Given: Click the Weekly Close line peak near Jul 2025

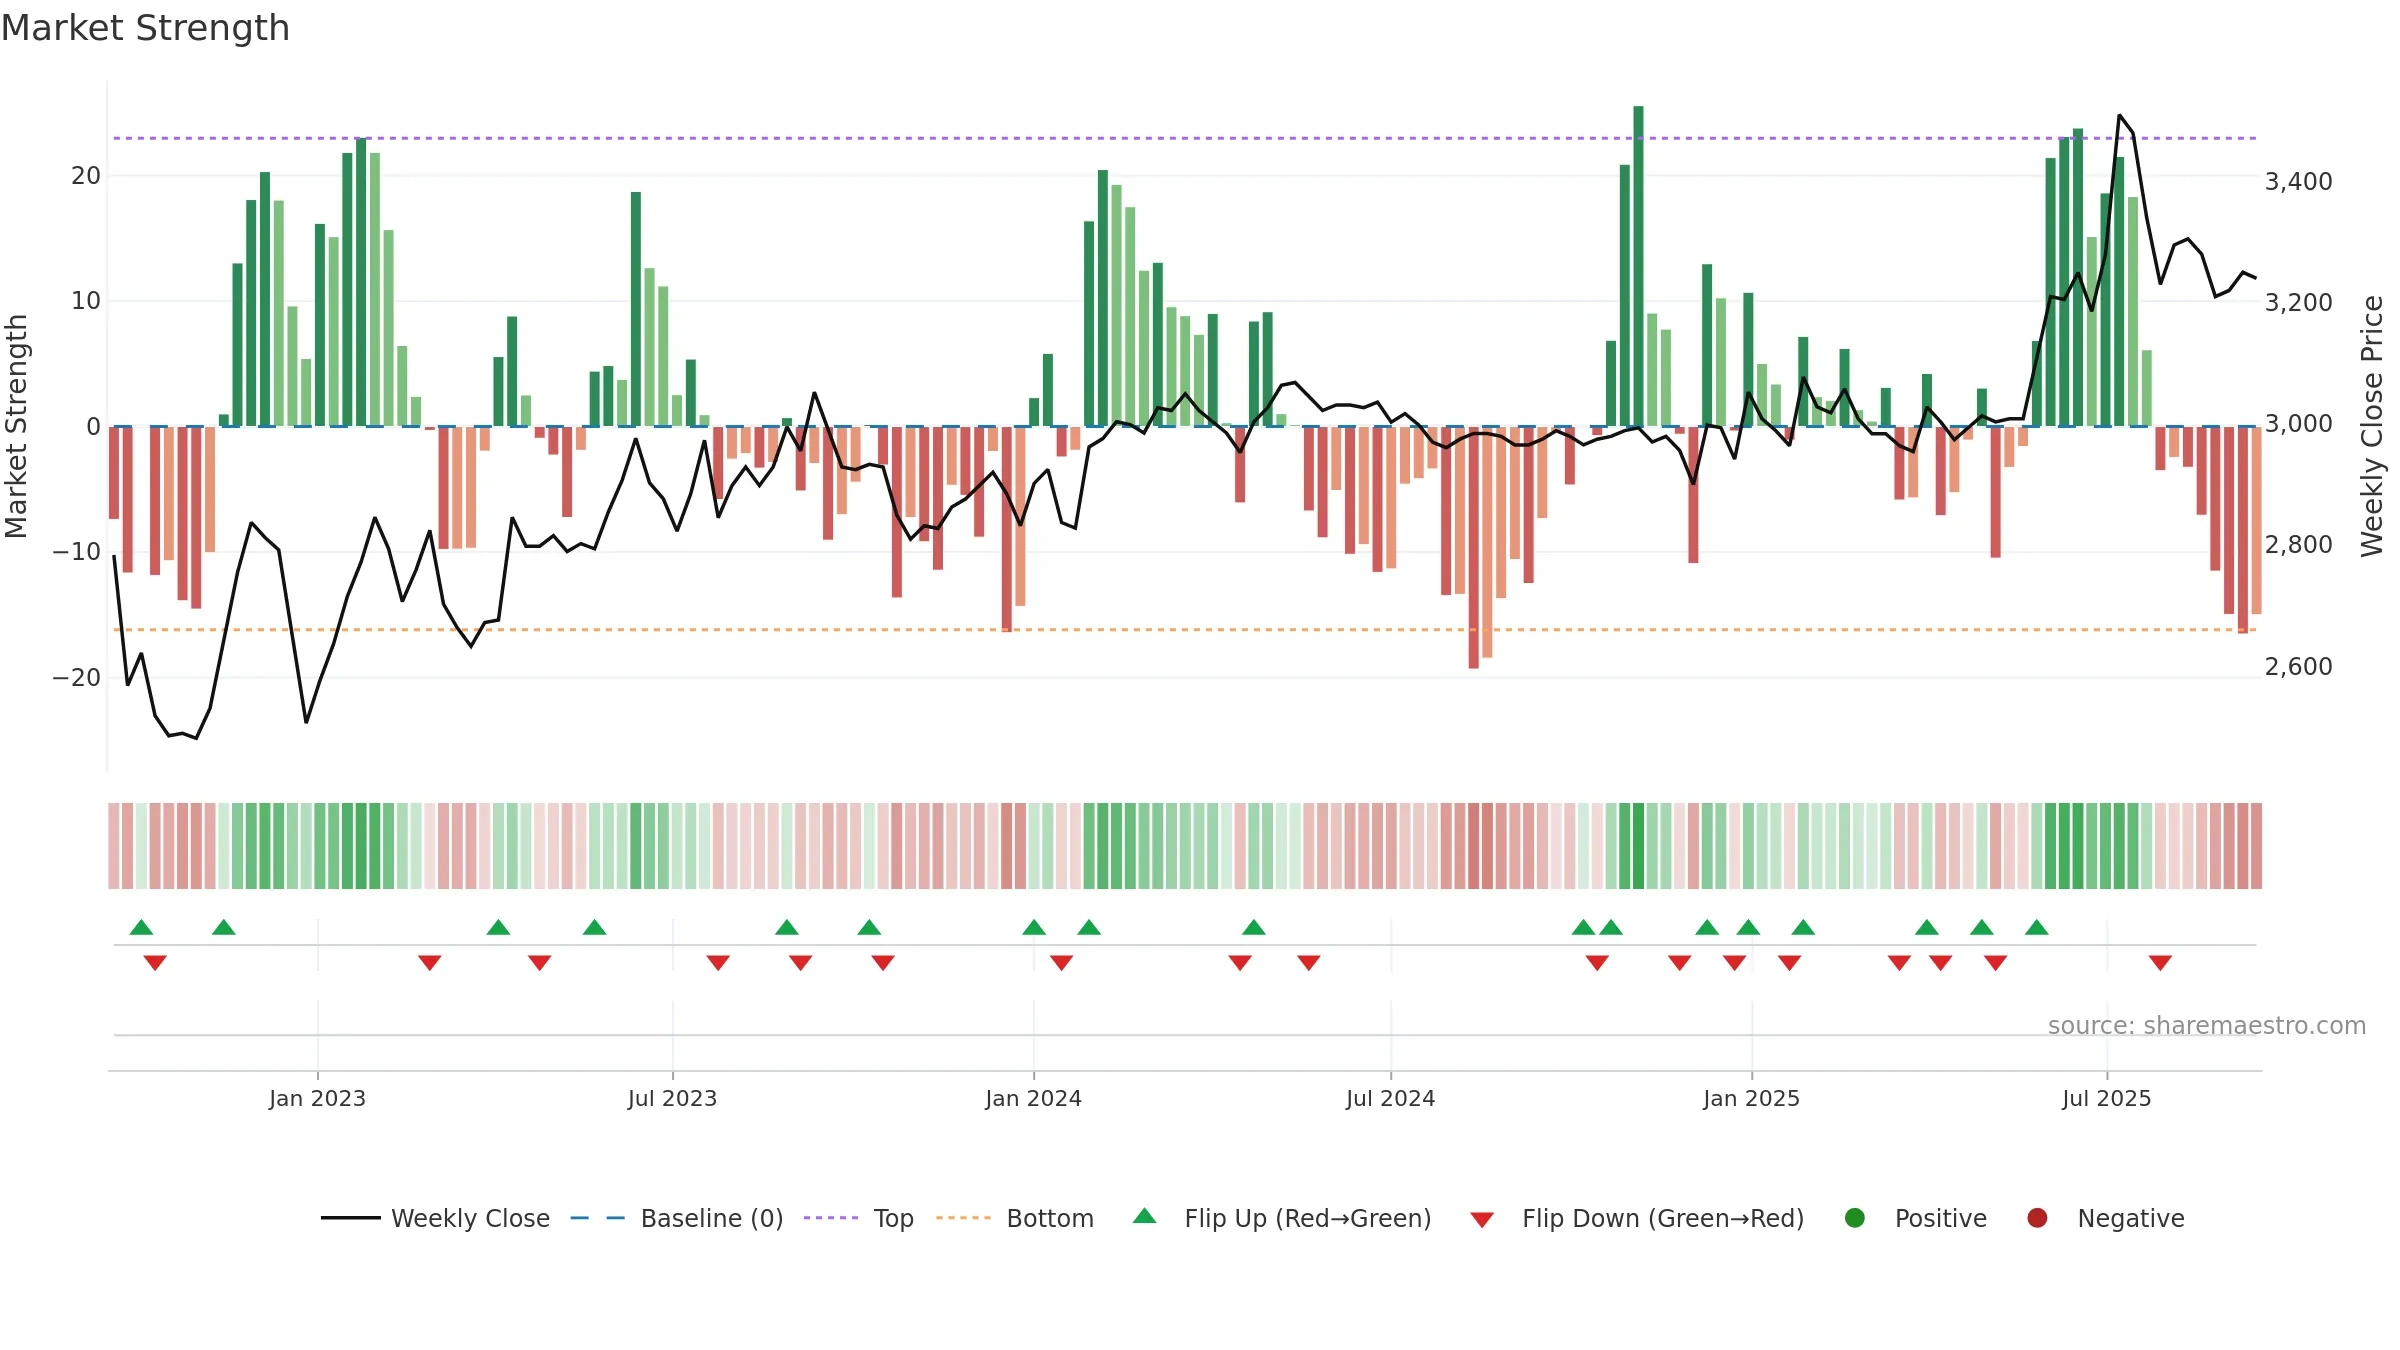Looking at the screenshot, I should pyautogui.click(x=2119, y=116).
